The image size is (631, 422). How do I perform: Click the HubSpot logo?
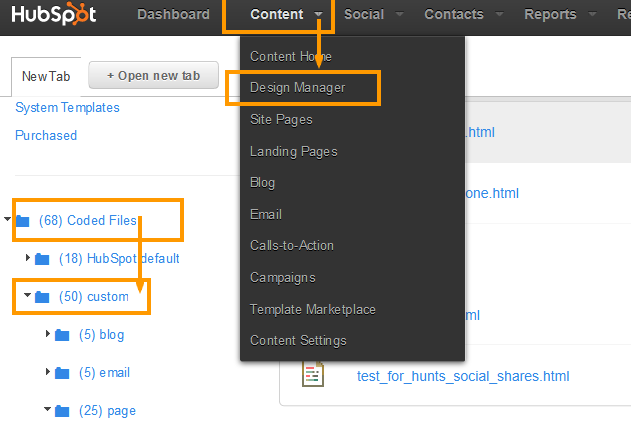(x=54, y=13)
